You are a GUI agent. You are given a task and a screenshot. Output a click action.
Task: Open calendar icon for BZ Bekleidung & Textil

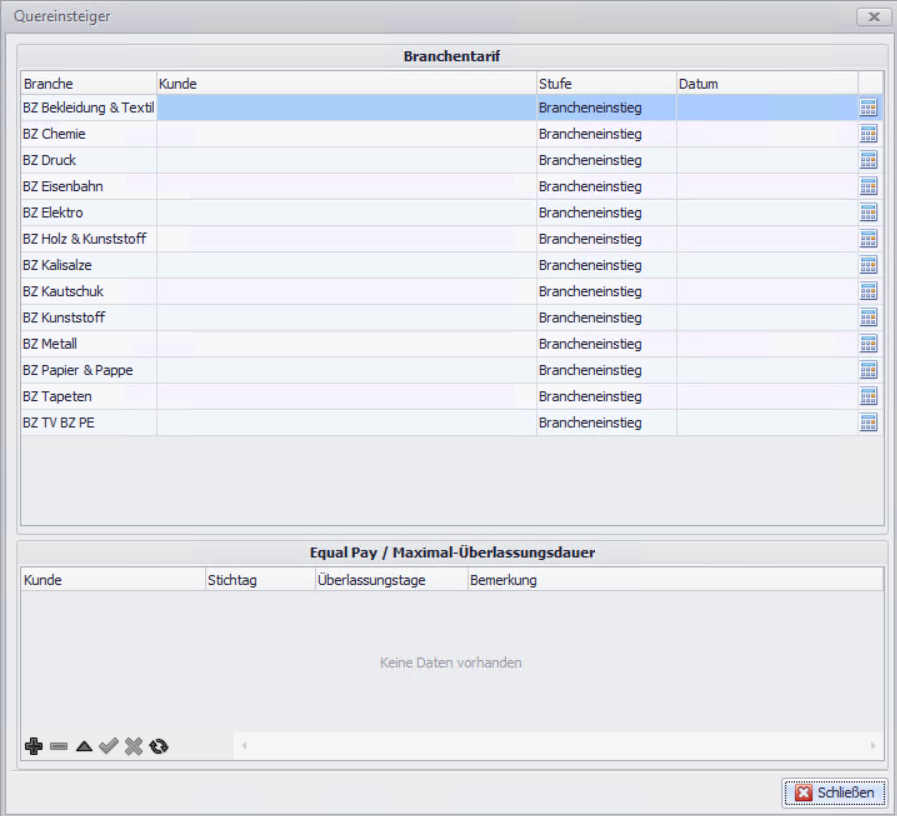(x=868, y=108)
